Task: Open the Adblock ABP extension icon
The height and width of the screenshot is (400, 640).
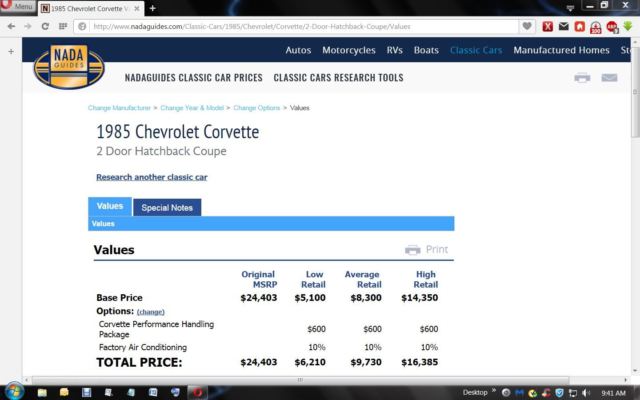Action: [612, 27]
